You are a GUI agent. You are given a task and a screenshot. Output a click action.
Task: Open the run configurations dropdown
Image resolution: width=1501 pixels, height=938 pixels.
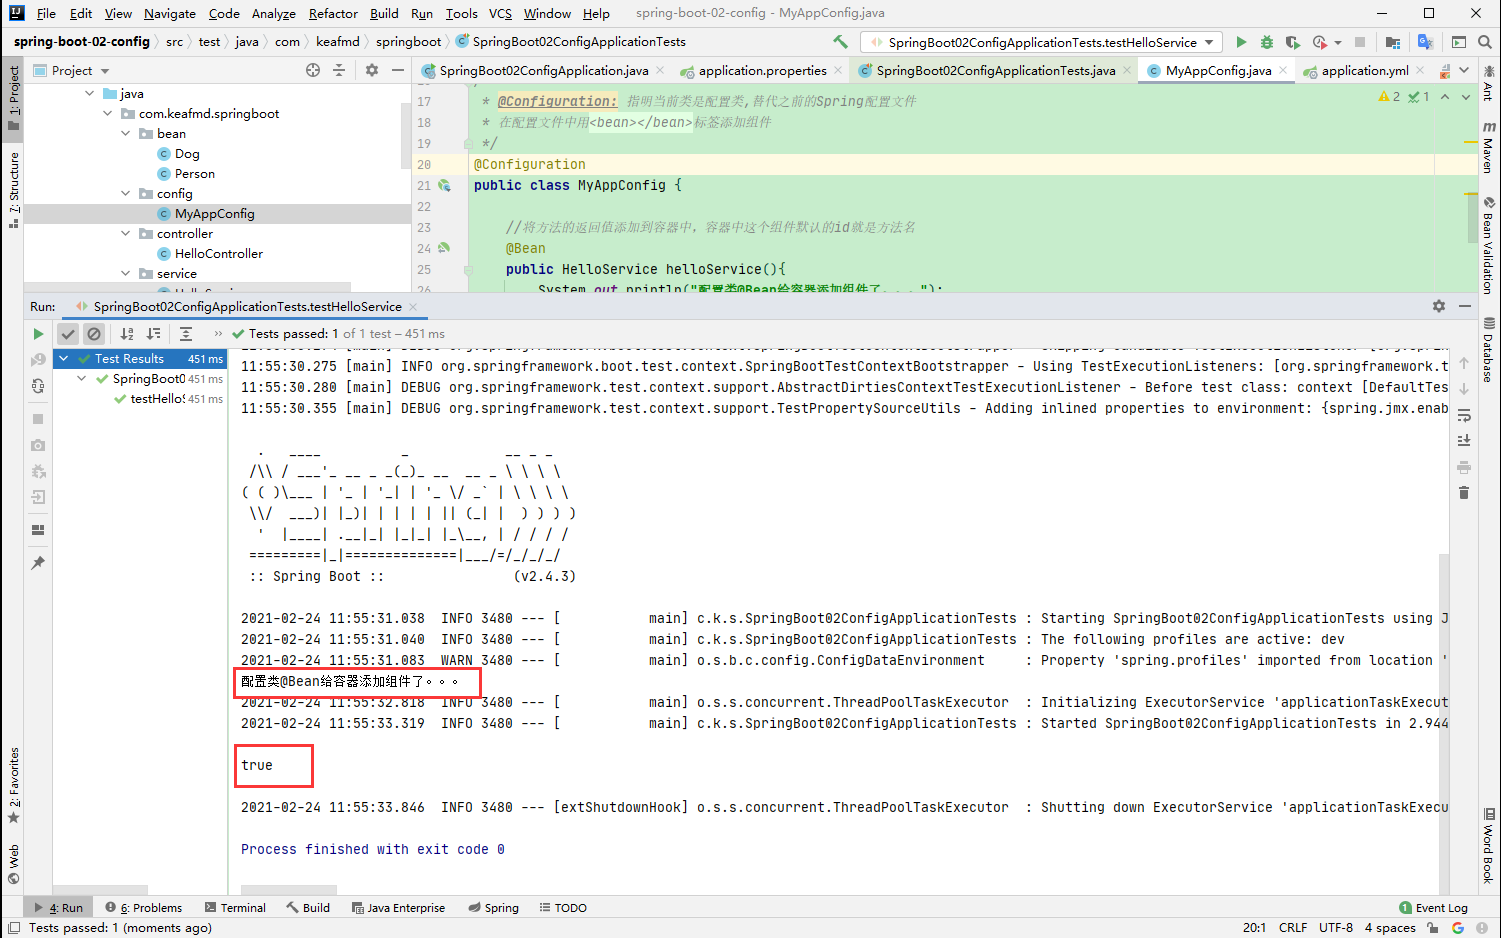[x=1040, y=42]
